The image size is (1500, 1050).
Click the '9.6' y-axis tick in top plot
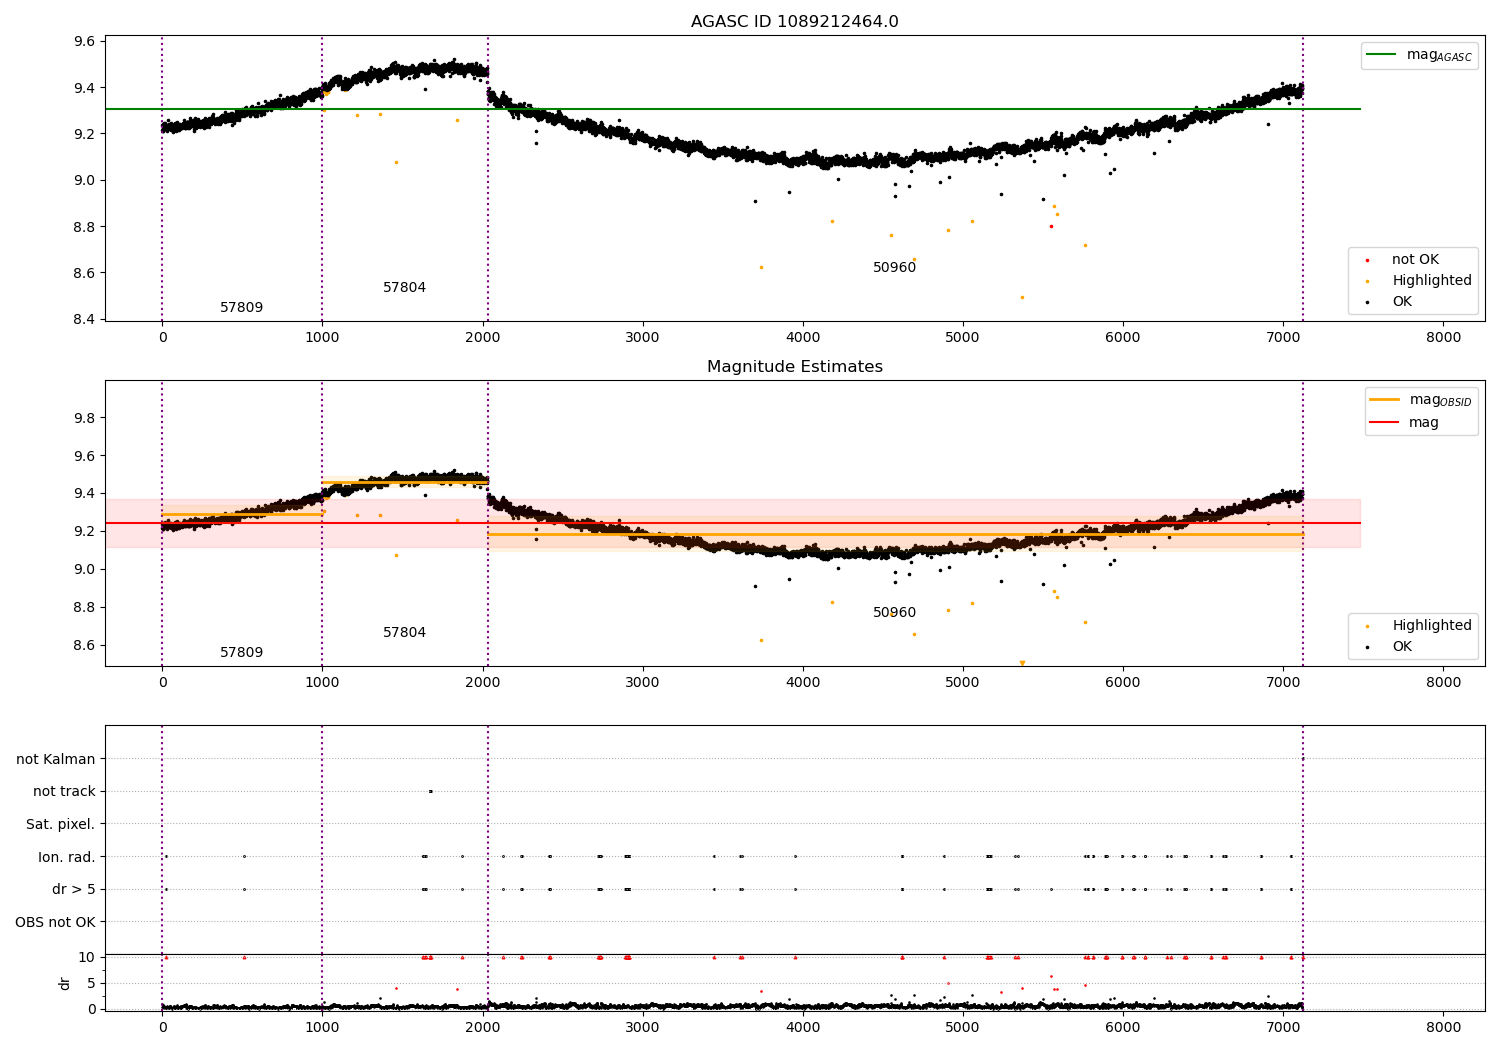pos(84,42)
